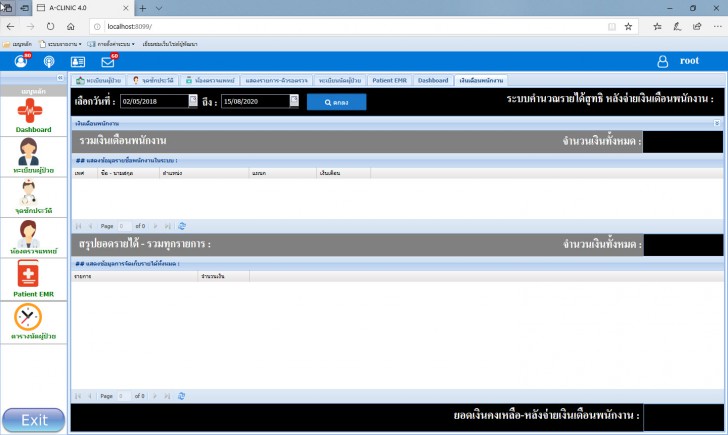
Task: Go to next page in employee grid pager
Action: [x=156, y=226]
